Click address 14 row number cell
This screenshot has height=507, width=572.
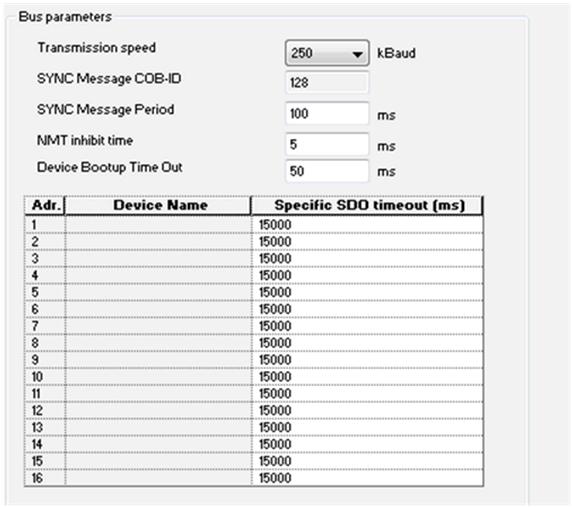[x=45, y=444]
